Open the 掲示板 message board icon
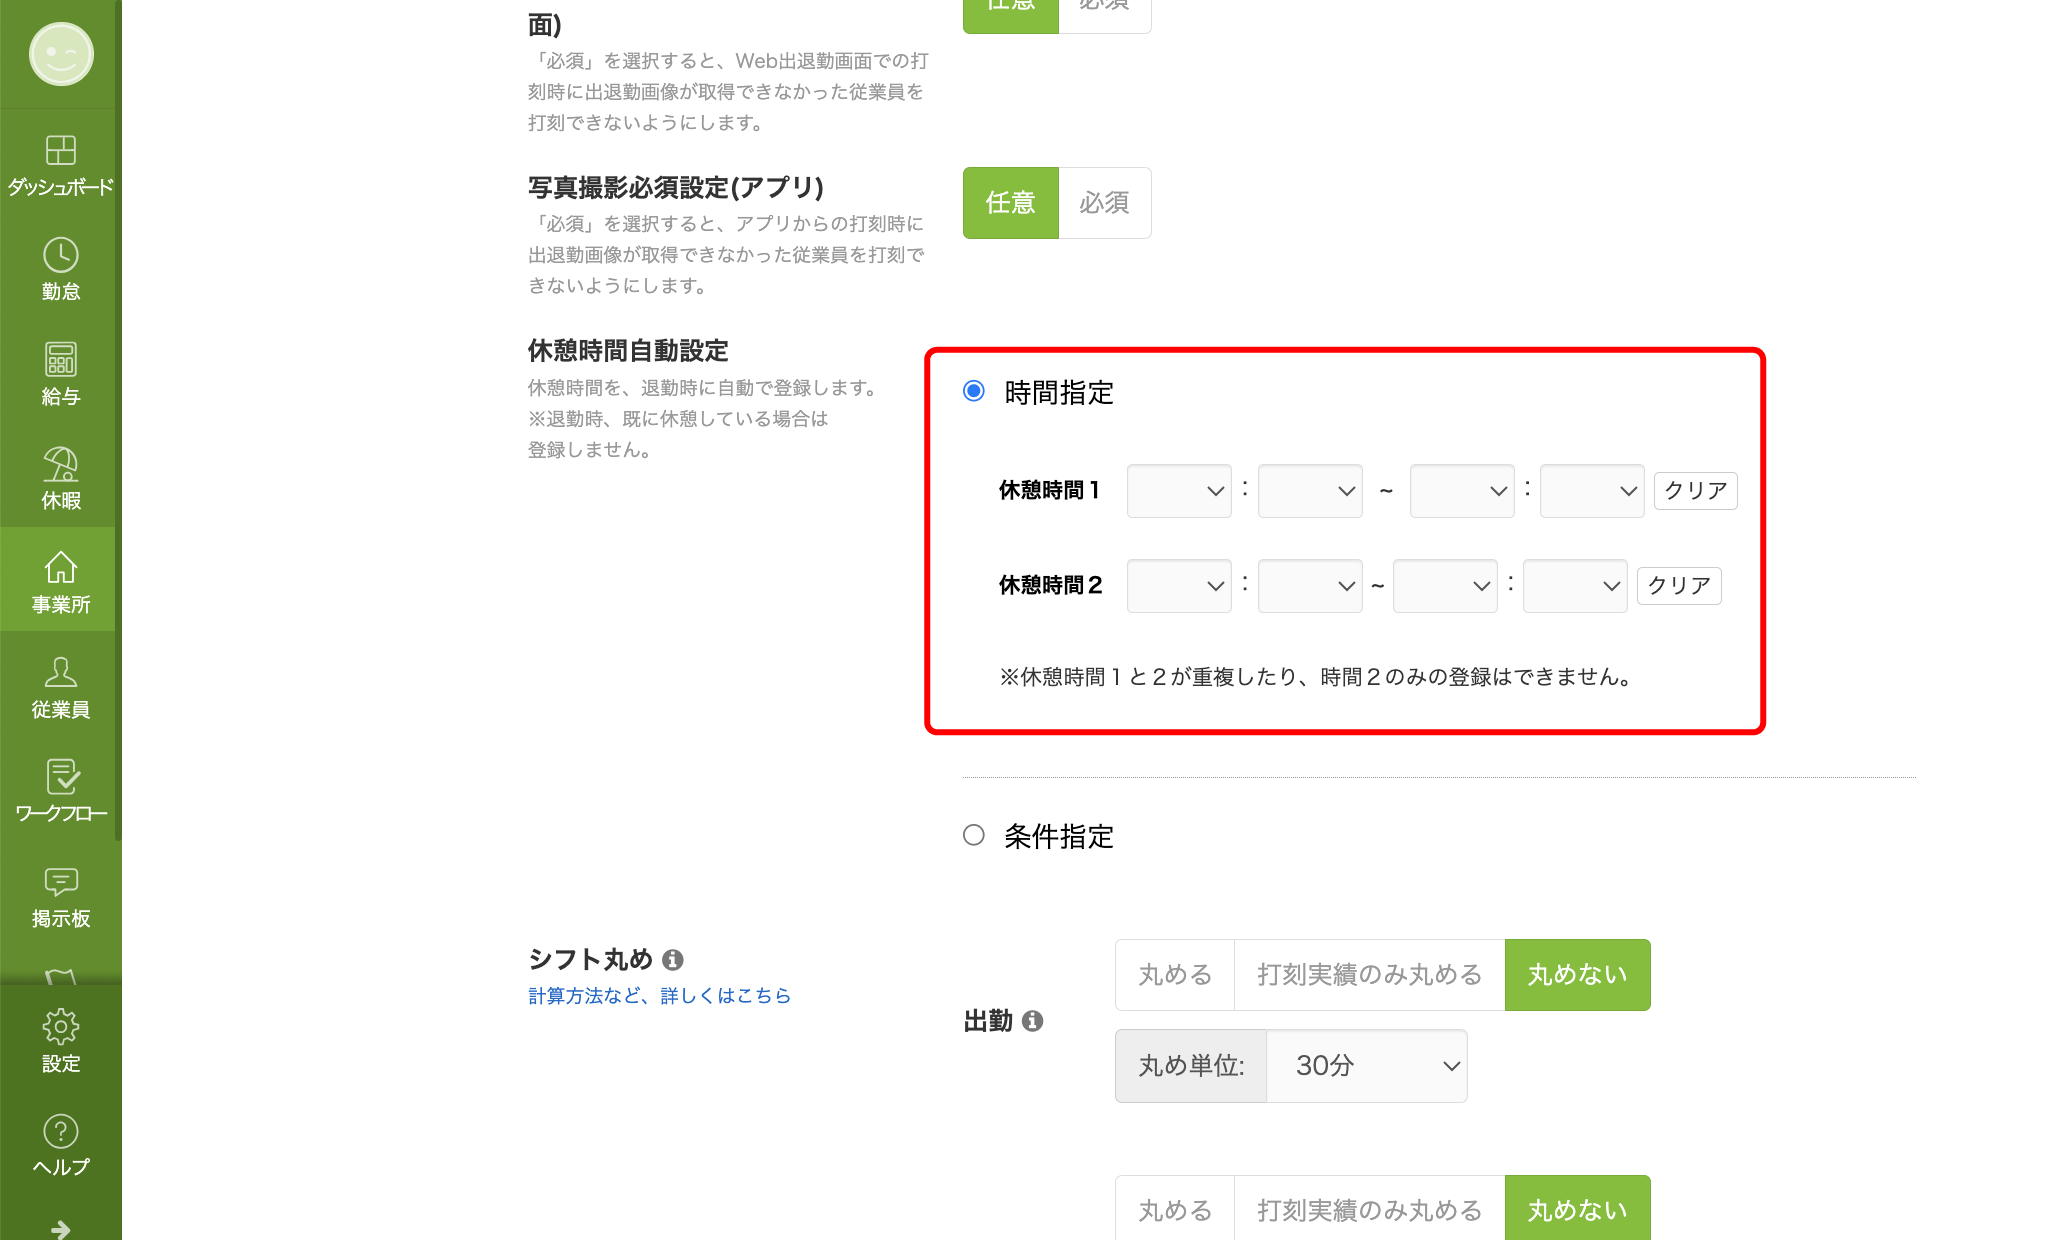The height and width of the screenshot is (1240, 2048). tap(60, 881)
